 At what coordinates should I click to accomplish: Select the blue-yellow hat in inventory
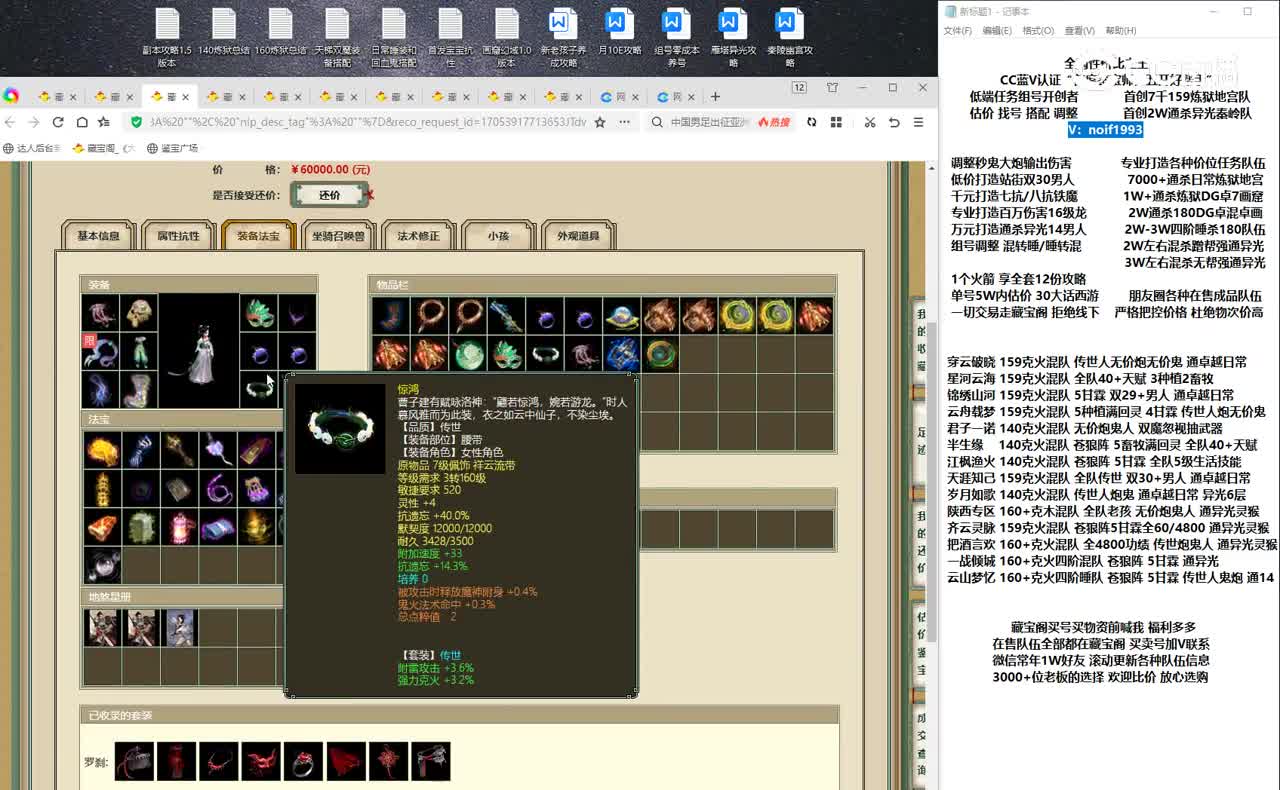pos(622,316)
